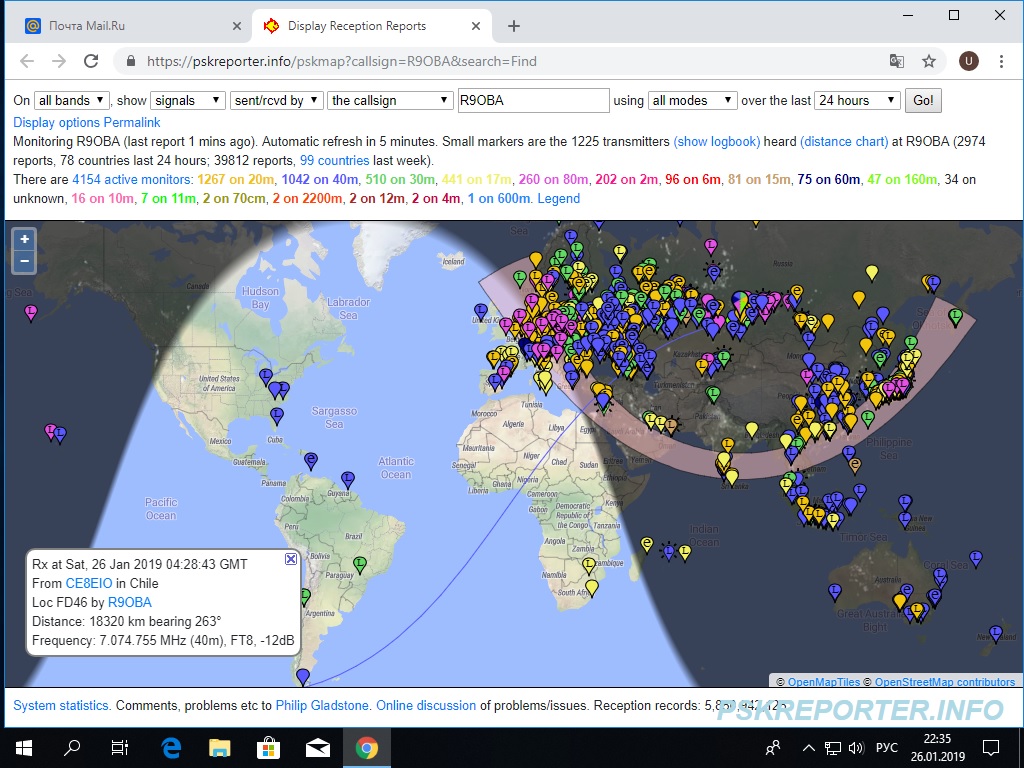Viewport: 1024px width, 768px height.
Task: Open the '1267 on 20m' band link
Action: [x=235, y=180]
